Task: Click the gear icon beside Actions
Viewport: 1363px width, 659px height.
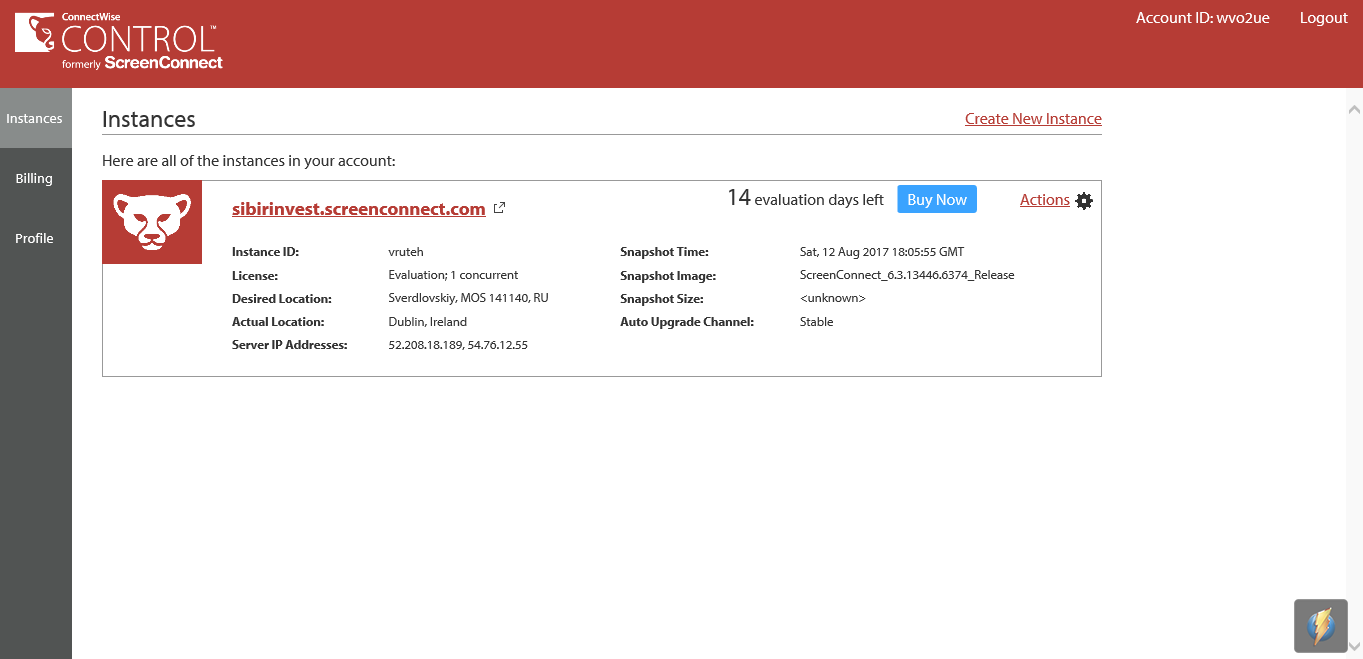Action: tap(1084, 201)
